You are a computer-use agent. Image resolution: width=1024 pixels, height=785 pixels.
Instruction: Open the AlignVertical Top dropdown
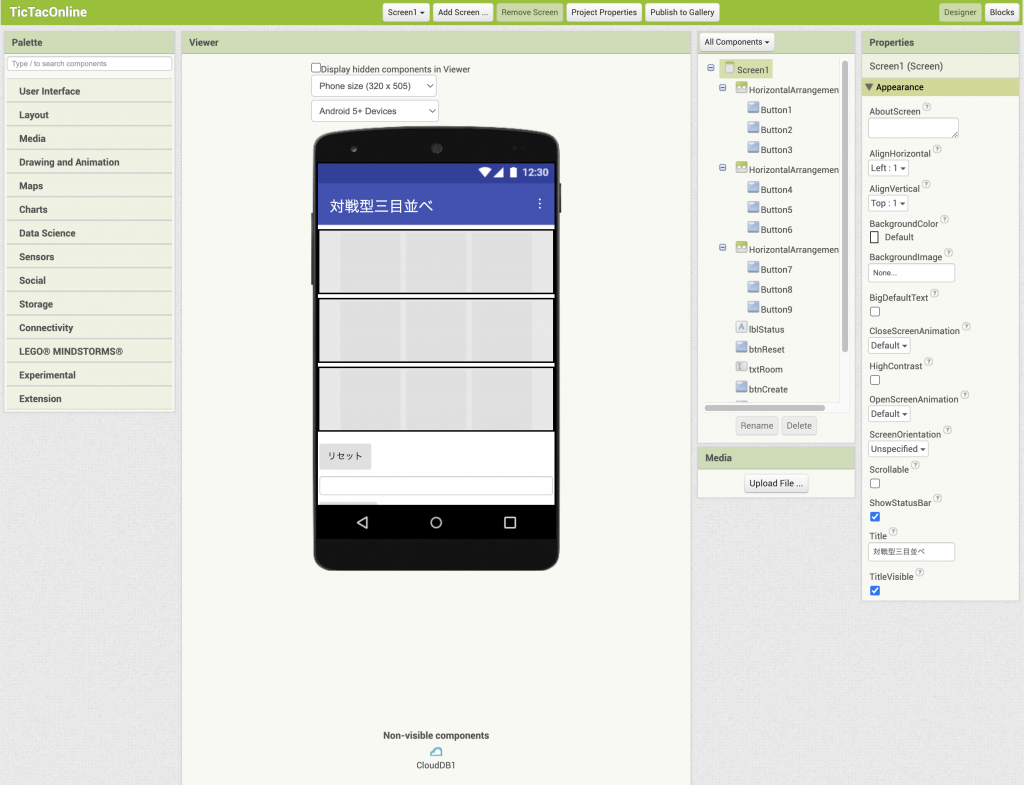point(888,203)
